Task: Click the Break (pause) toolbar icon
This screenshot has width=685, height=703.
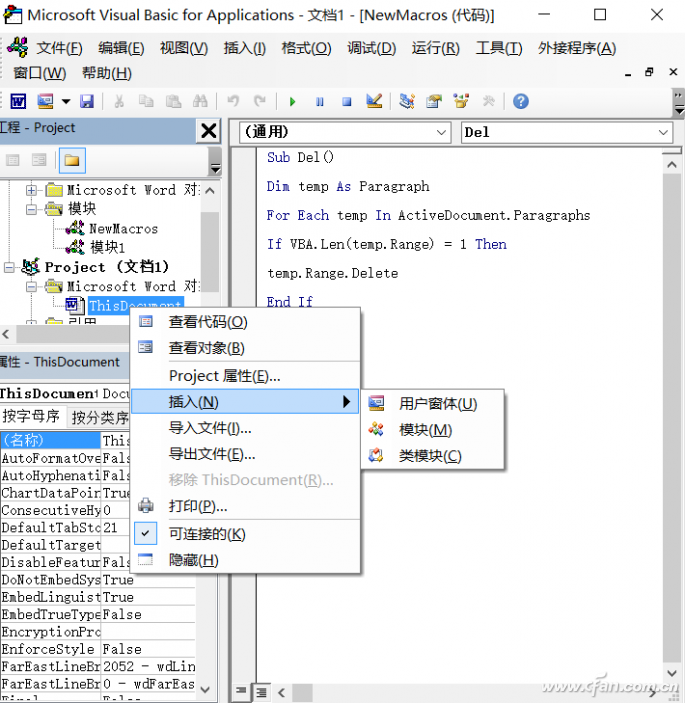Action: tap(319, 101)
